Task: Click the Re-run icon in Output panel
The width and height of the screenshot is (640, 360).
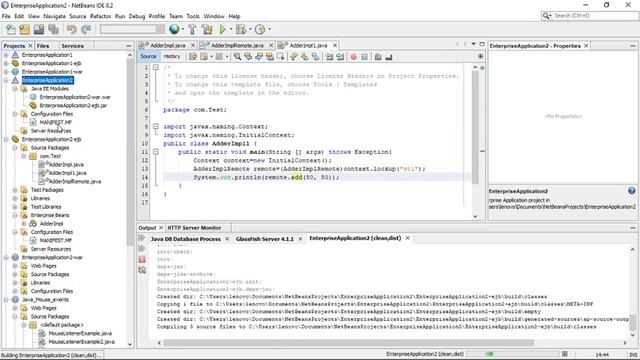Action: click(142, 238)
